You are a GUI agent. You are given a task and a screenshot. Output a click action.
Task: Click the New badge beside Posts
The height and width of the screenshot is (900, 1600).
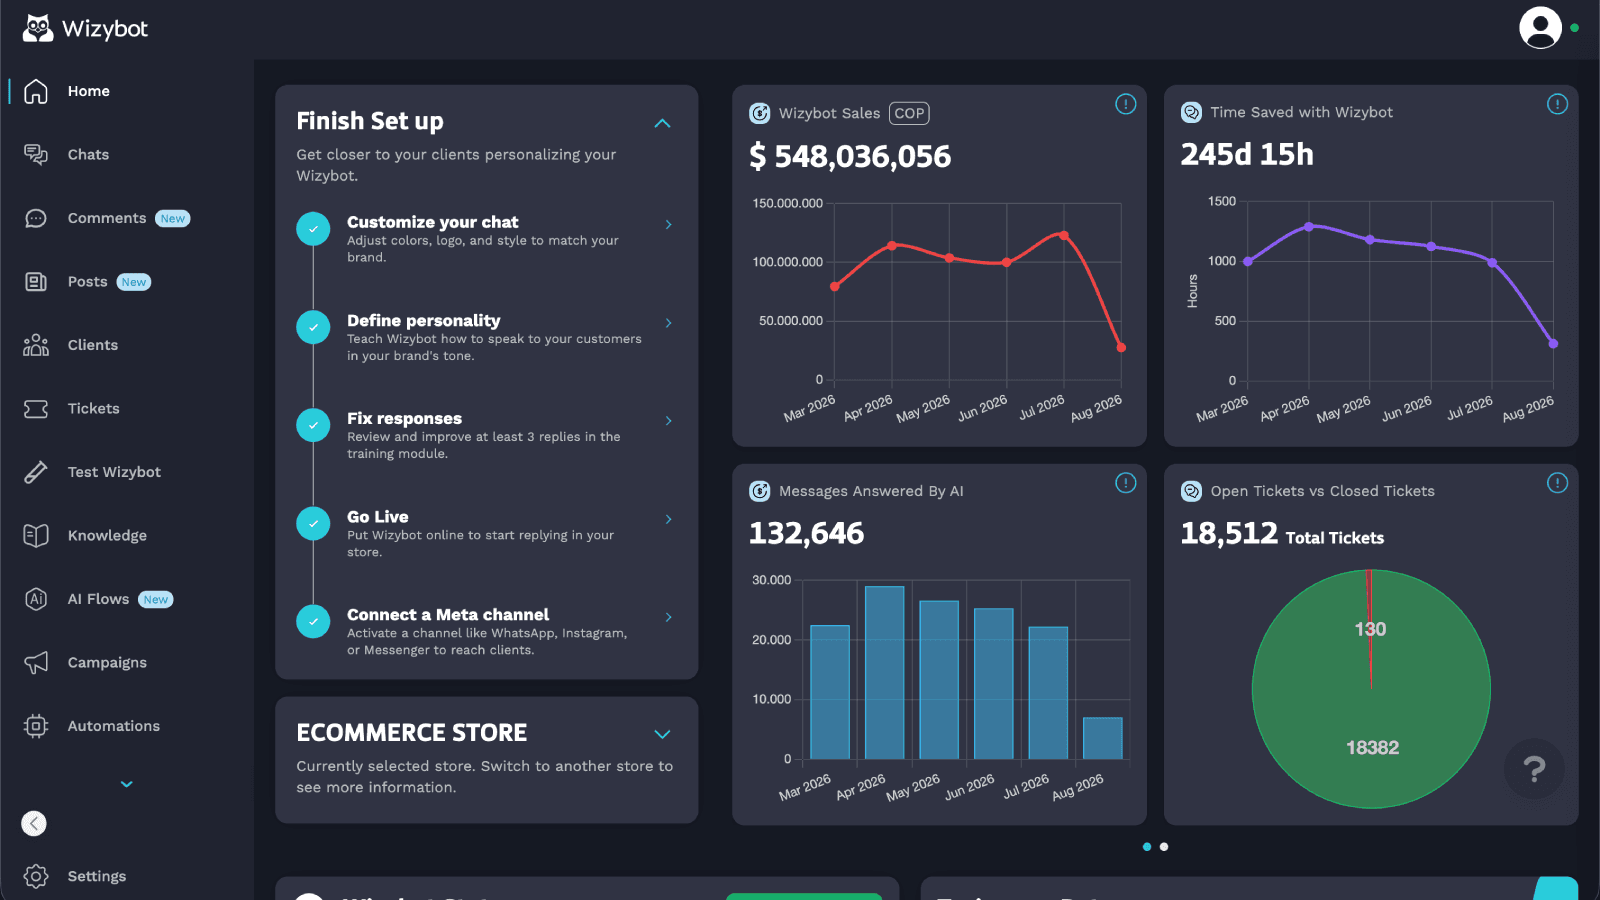pos(134,282)
